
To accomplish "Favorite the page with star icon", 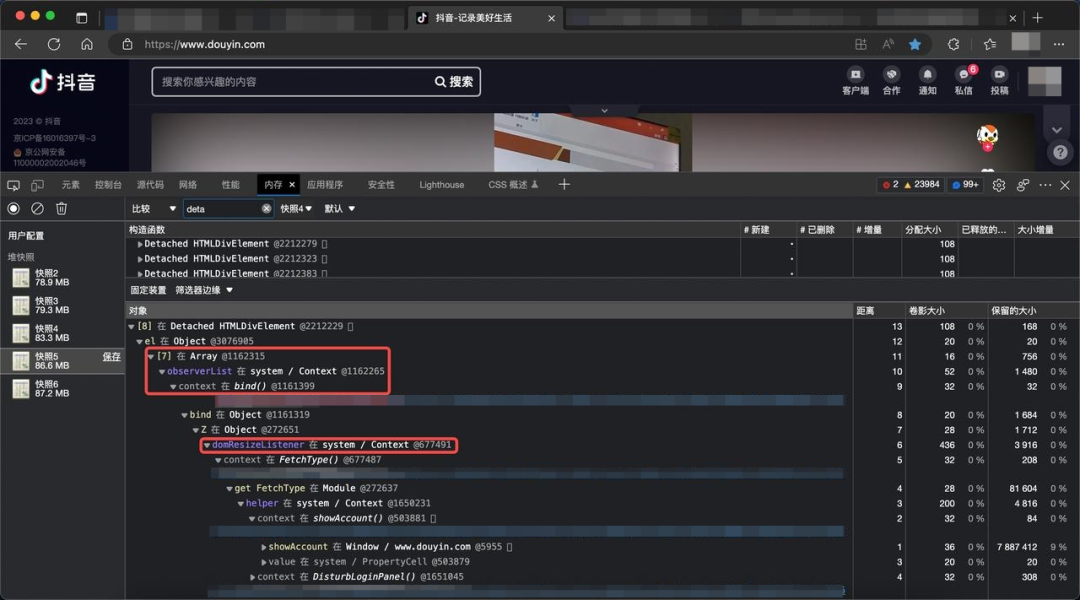I will click(x=915, y=44).
